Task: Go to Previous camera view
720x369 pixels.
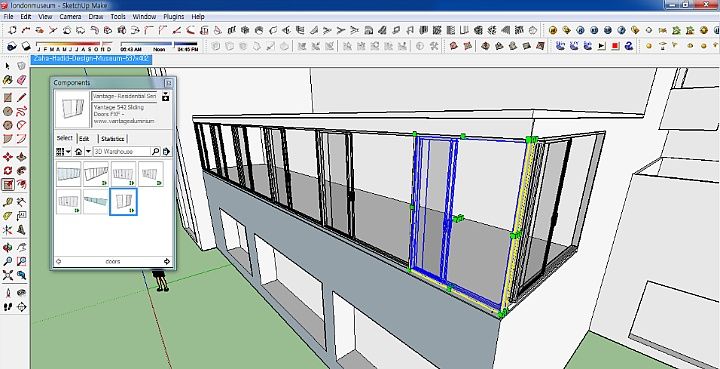Action: pyautogui.click(x=21, y=275)
